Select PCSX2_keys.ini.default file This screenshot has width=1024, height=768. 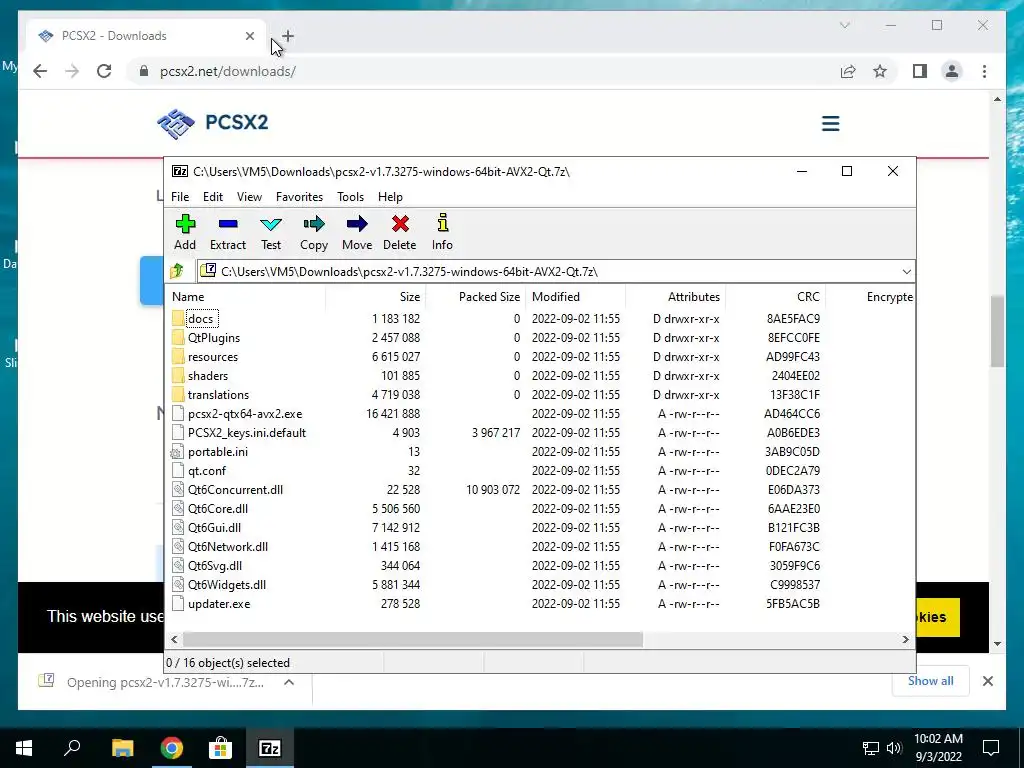(x=246, y=432)
